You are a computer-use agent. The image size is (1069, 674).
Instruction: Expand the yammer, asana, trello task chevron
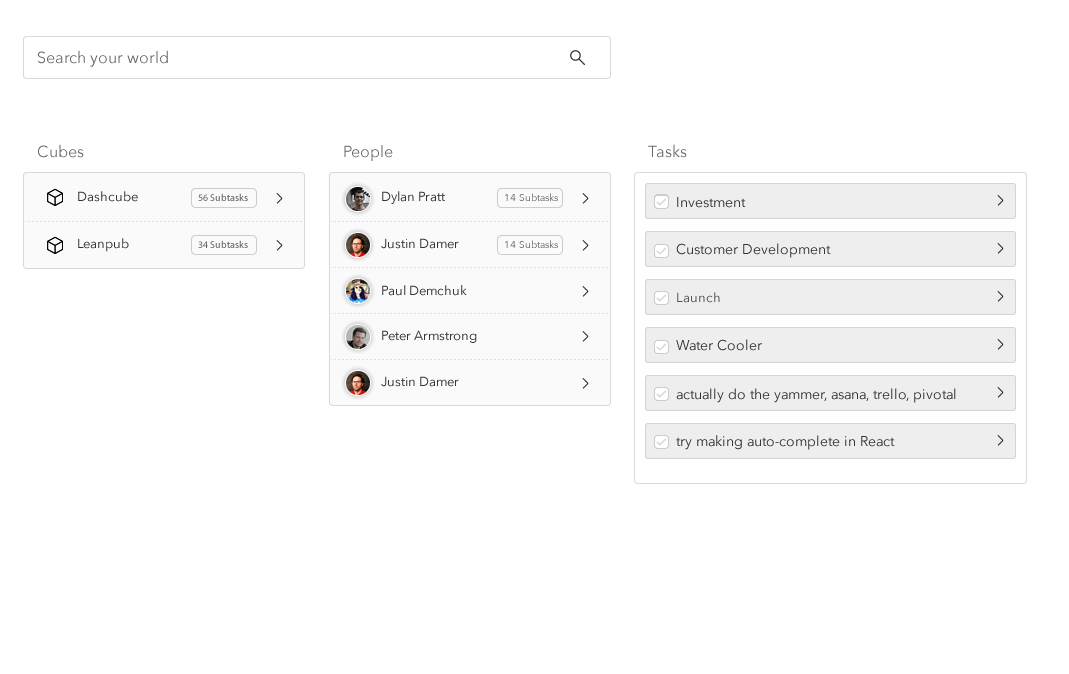1000,393
